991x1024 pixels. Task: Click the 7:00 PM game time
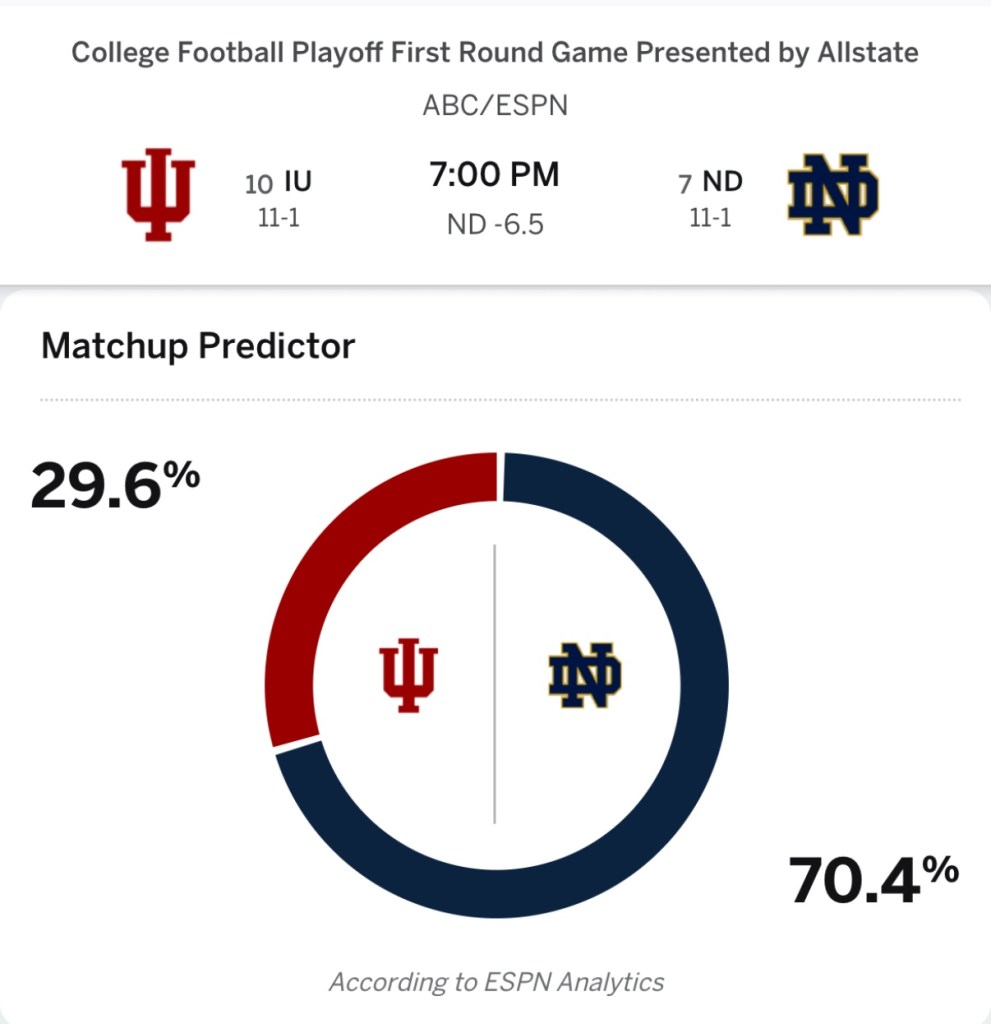click(x=494, y=175)
